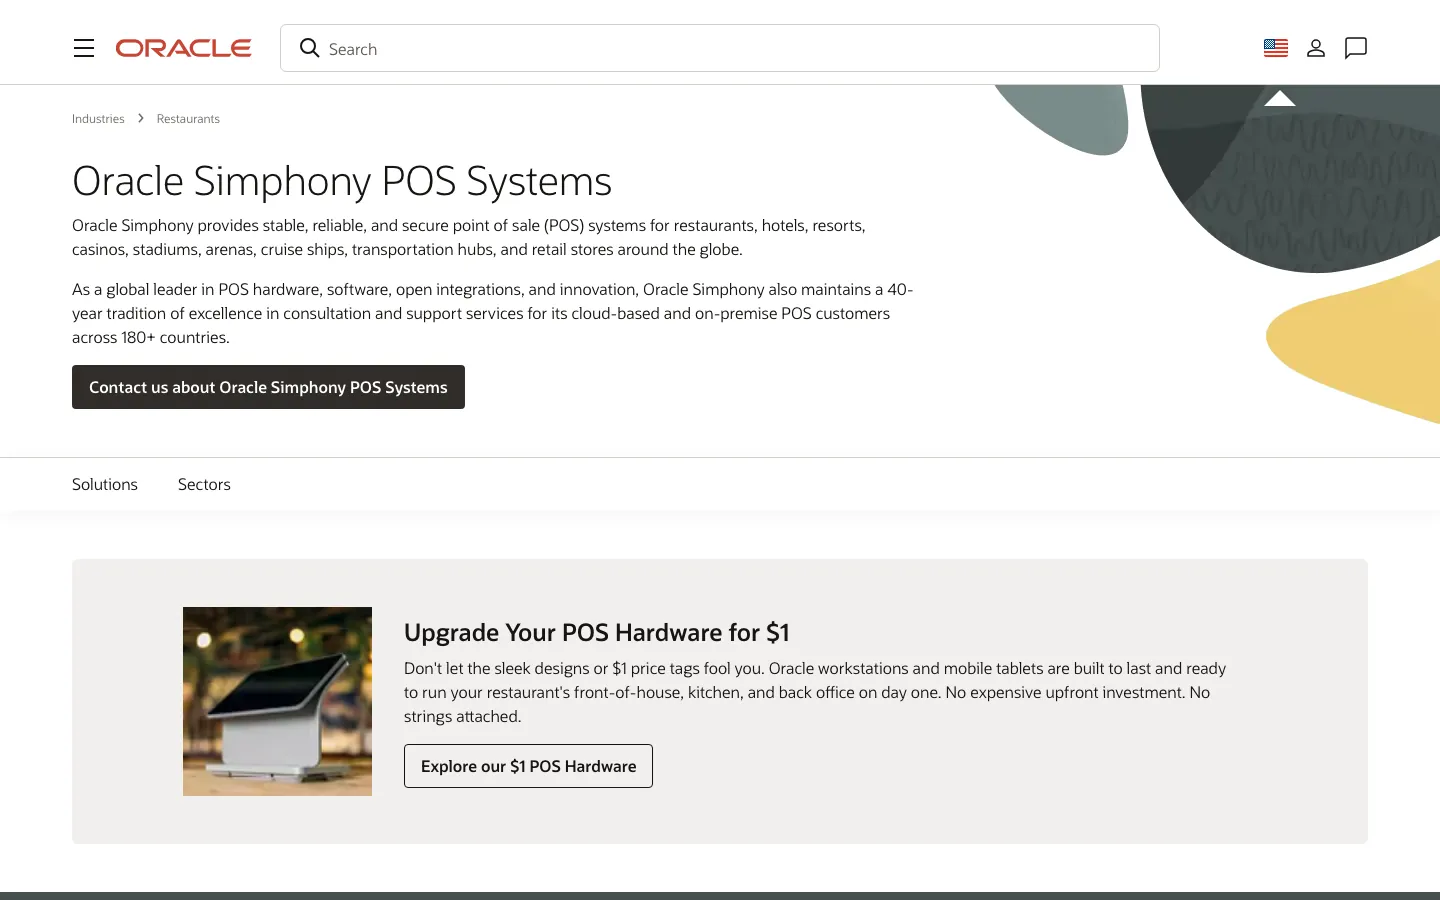Open the US flag country selector
1440x900 pixels.
[1276, 48]
